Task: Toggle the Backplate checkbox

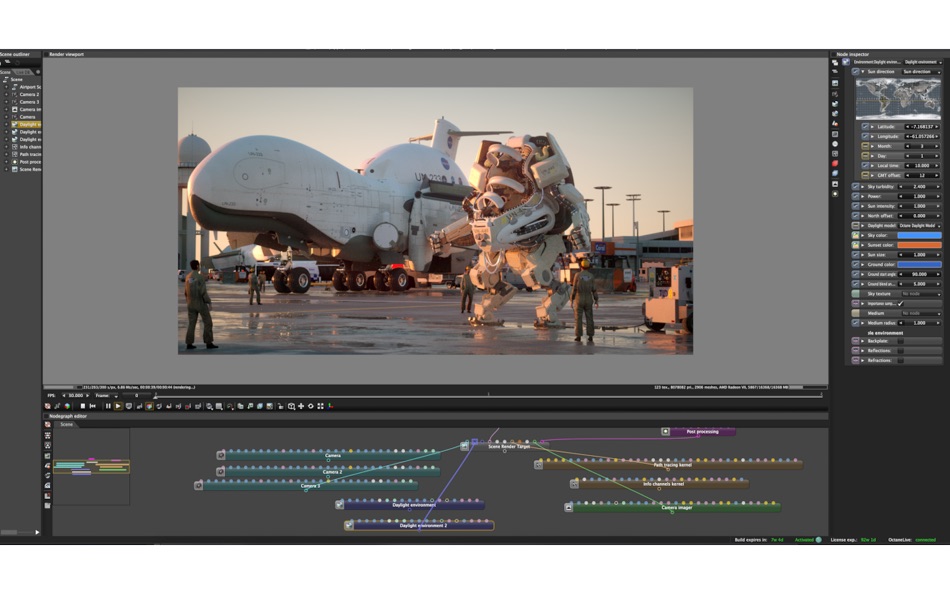Action: coord(900,341)
